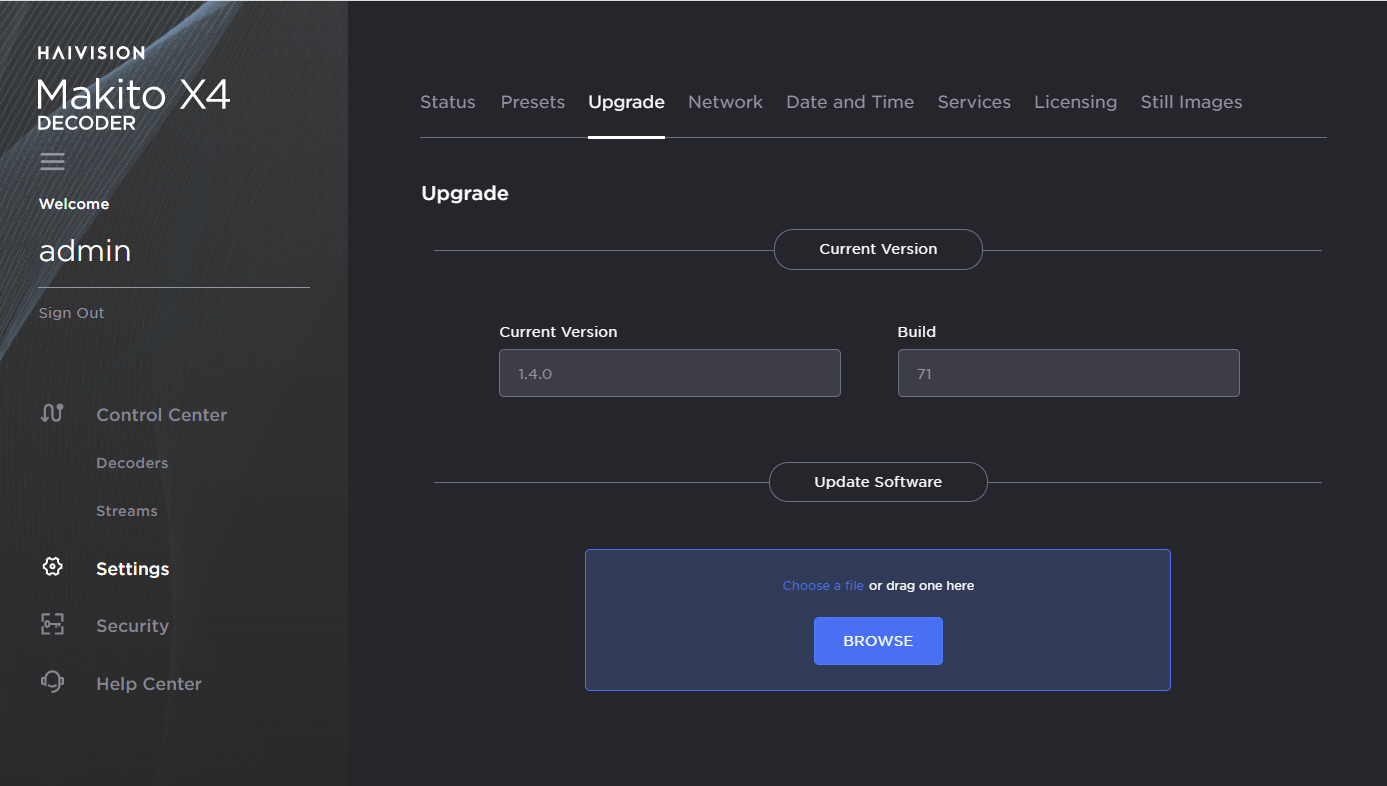Open the Date and Time tab
The image size is (1387, 786).
[x=850, y=102]
